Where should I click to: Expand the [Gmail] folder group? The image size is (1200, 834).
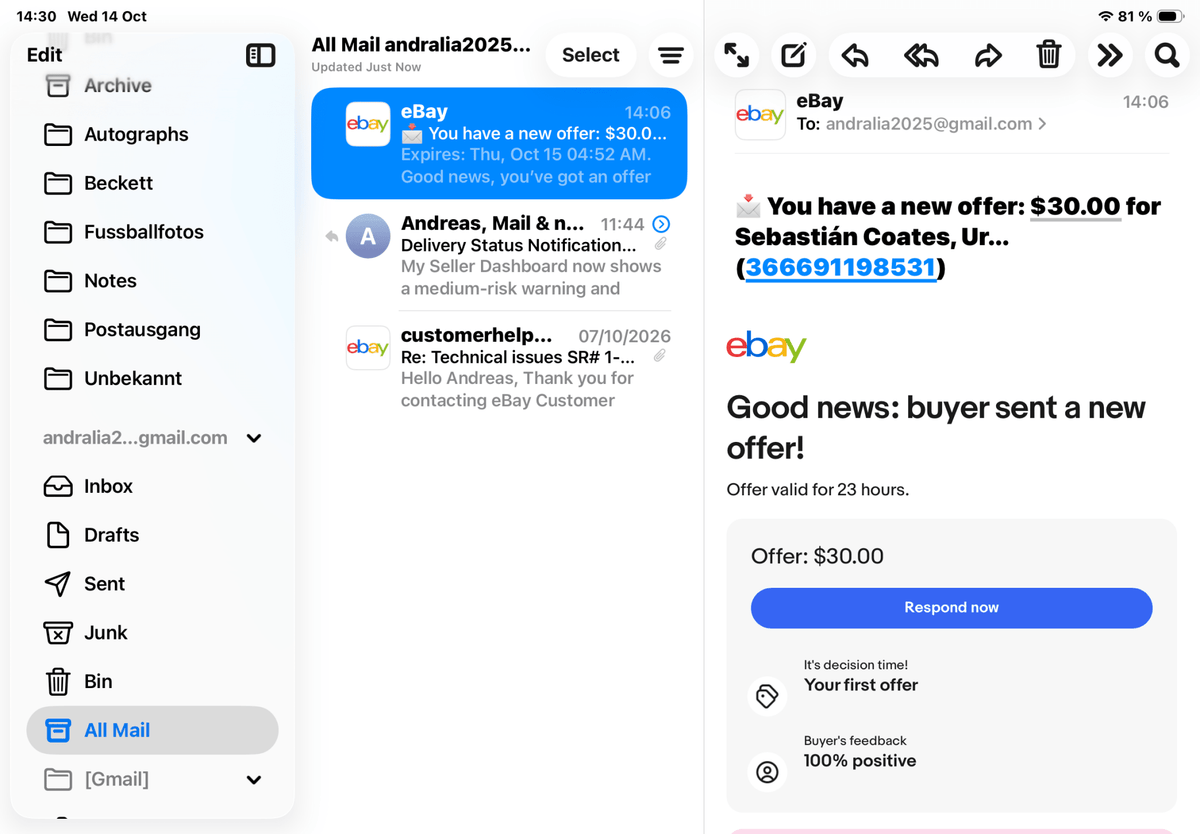[x=254, y=780]
